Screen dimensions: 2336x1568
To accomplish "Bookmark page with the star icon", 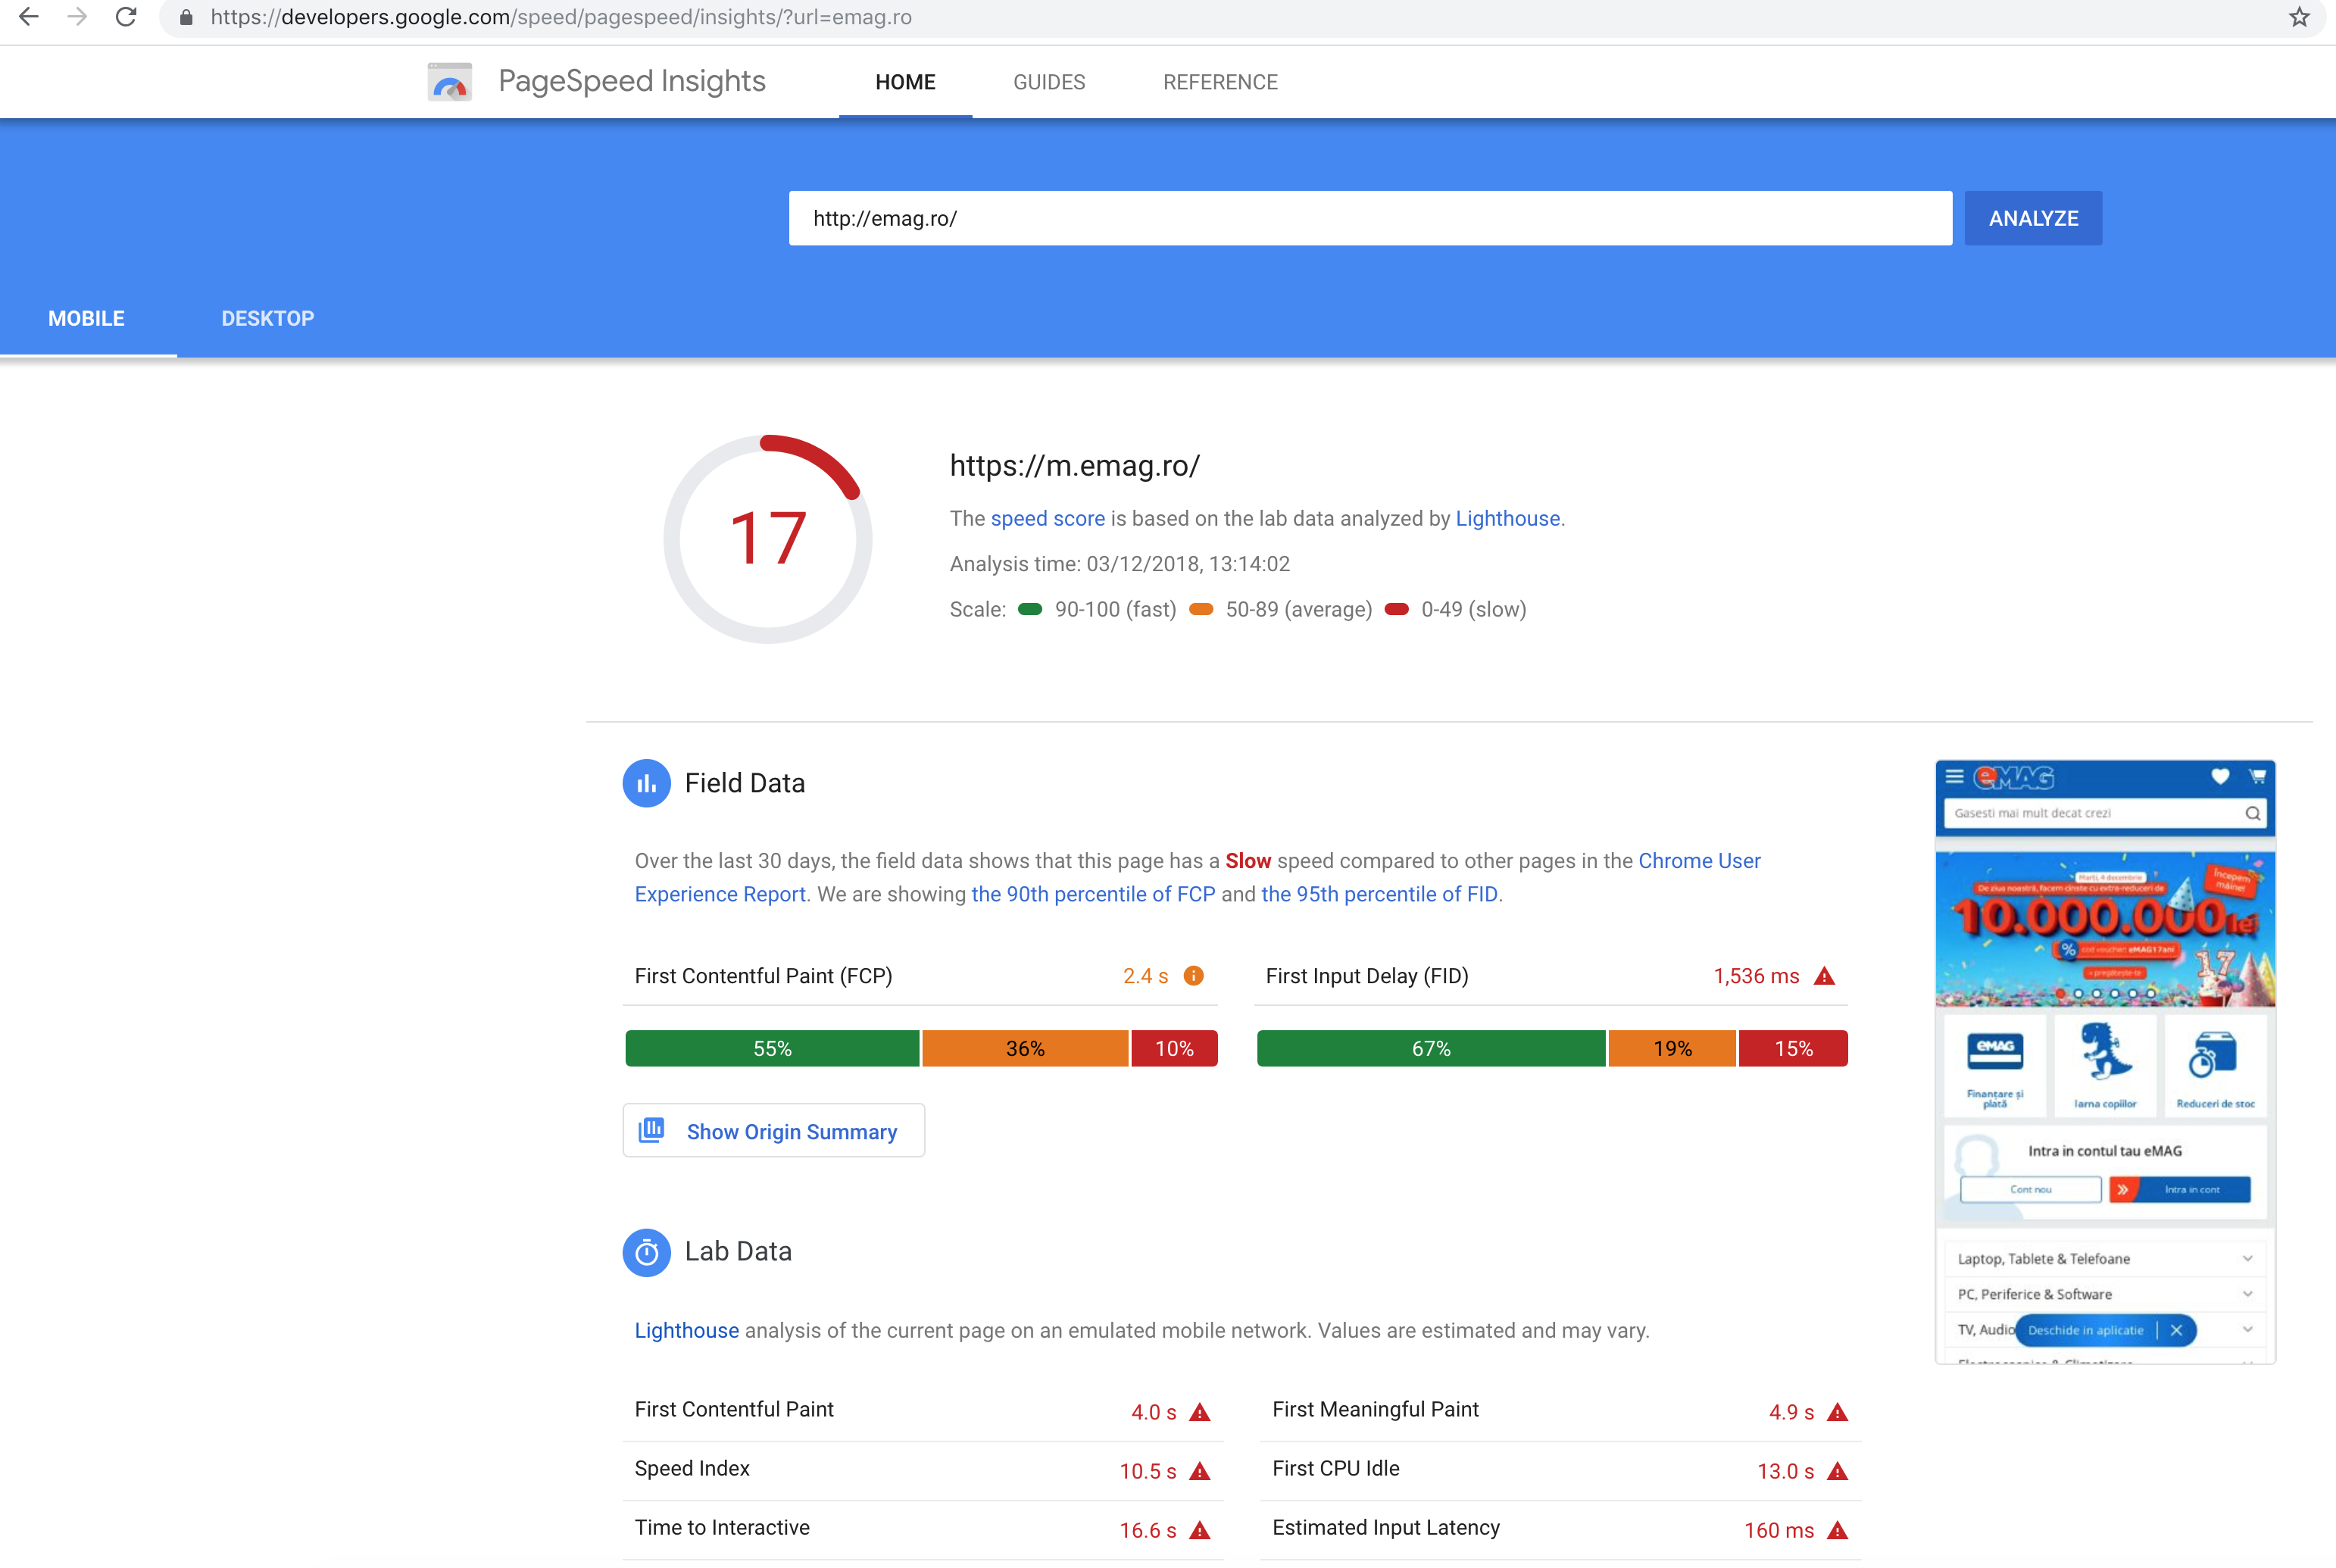I will (2299, 17).
